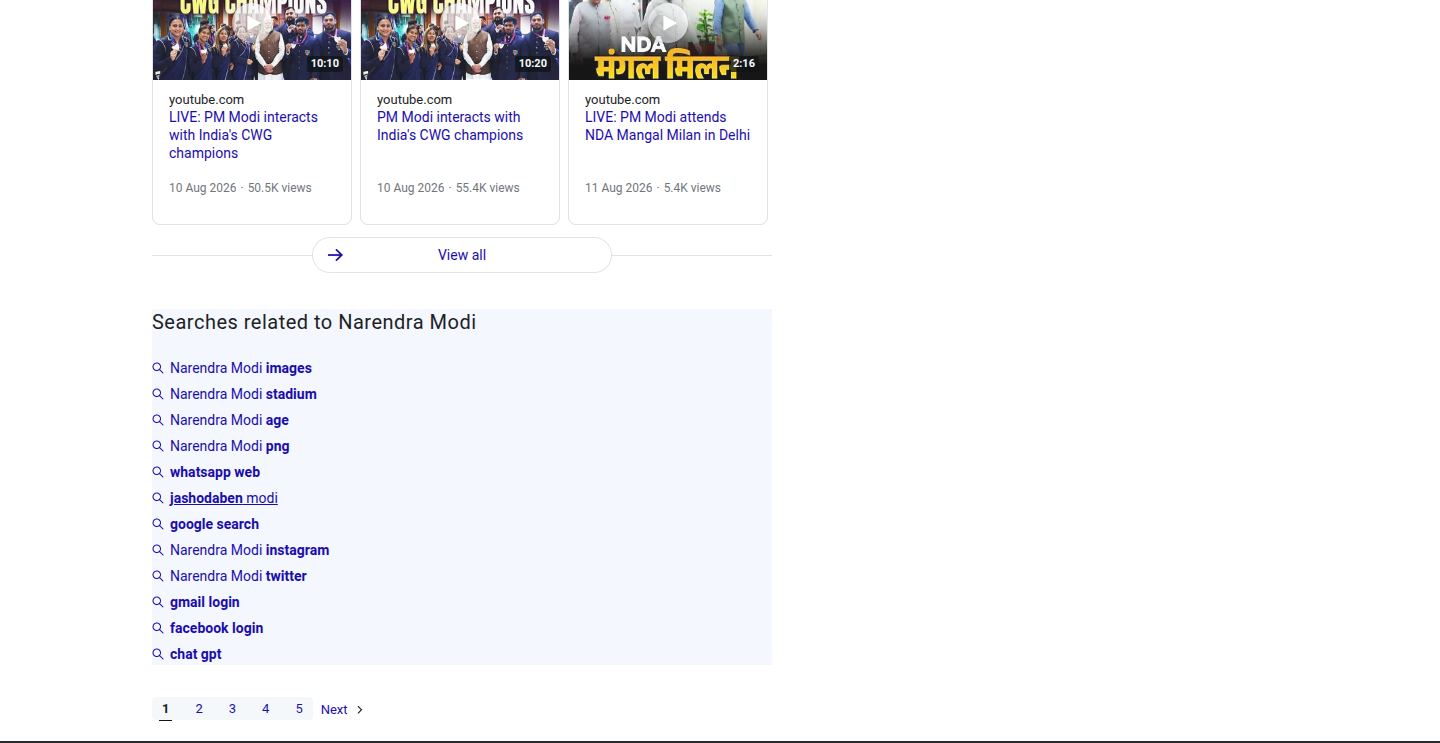Screen dimensions: 1440x743
Task: Go to results page 5
Action: click(x=299, y=709)
